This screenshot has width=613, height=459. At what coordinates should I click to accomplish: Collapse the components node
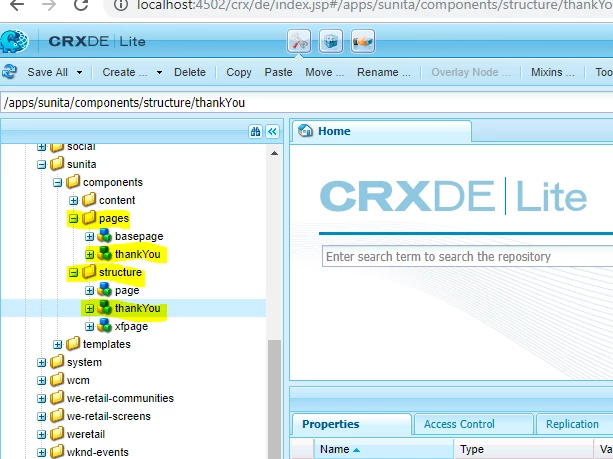tap(57, 182)
